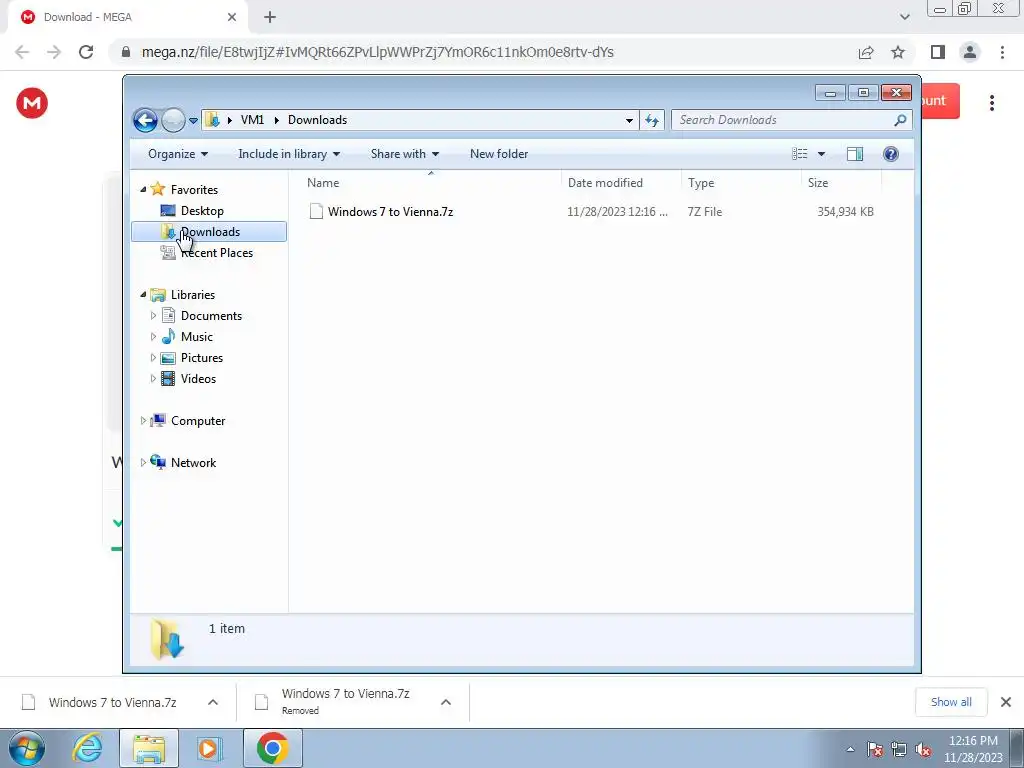1024x768 pixels.
Task: Open the Share with menu
Action: click(405, 154)
